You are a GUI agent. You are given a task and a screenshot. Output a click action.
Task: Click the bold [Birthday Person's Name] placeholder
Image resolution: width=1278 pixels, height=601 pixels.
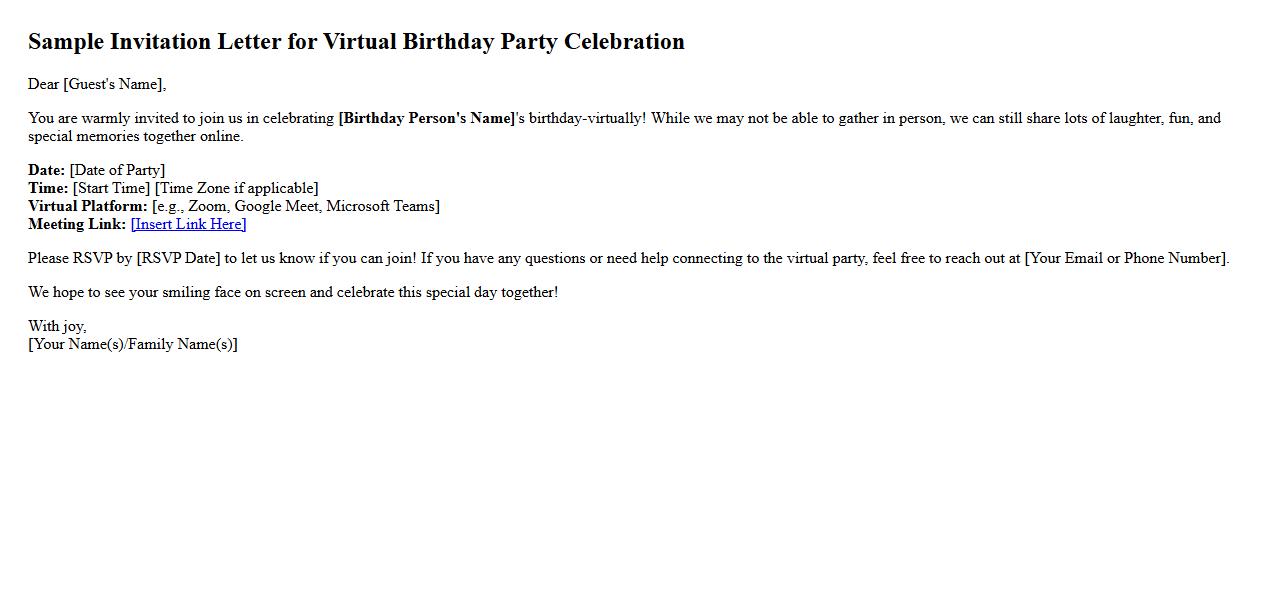(x=427, y=118)
